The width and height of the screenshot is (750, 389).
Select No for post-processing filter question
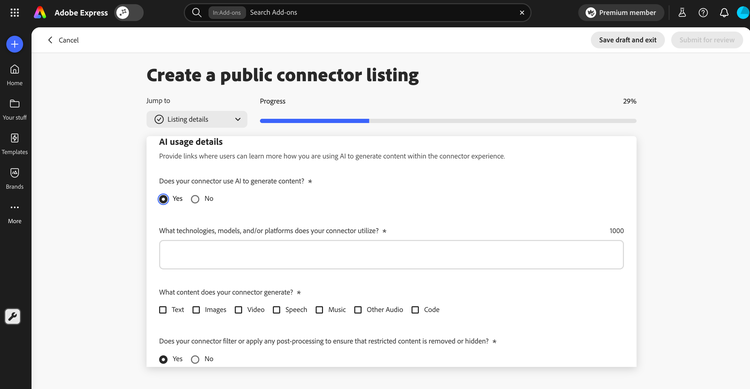coord(195,359)
